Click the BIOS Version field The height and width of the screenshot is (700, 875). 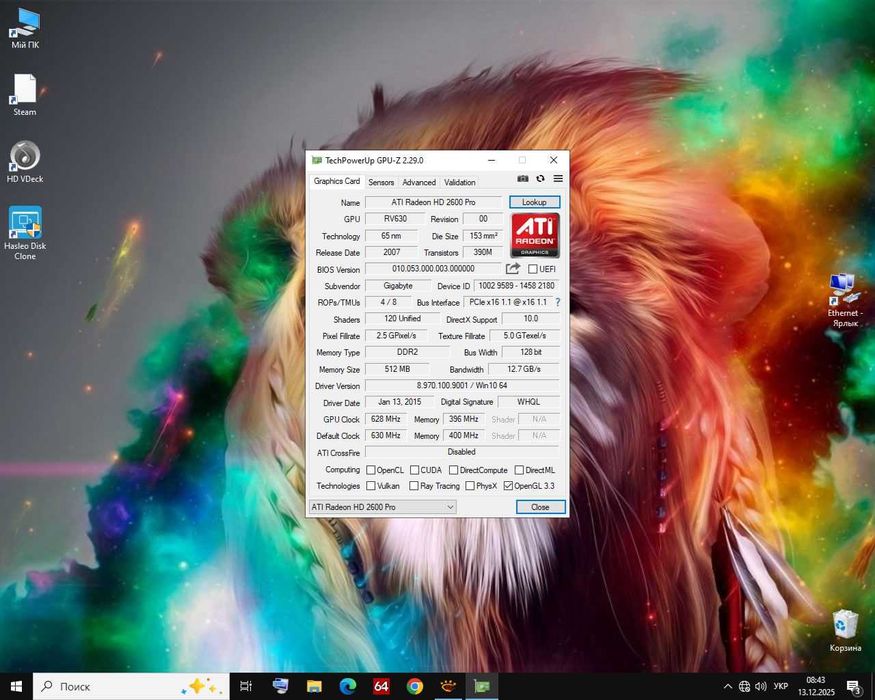click(x=433, y=269)
